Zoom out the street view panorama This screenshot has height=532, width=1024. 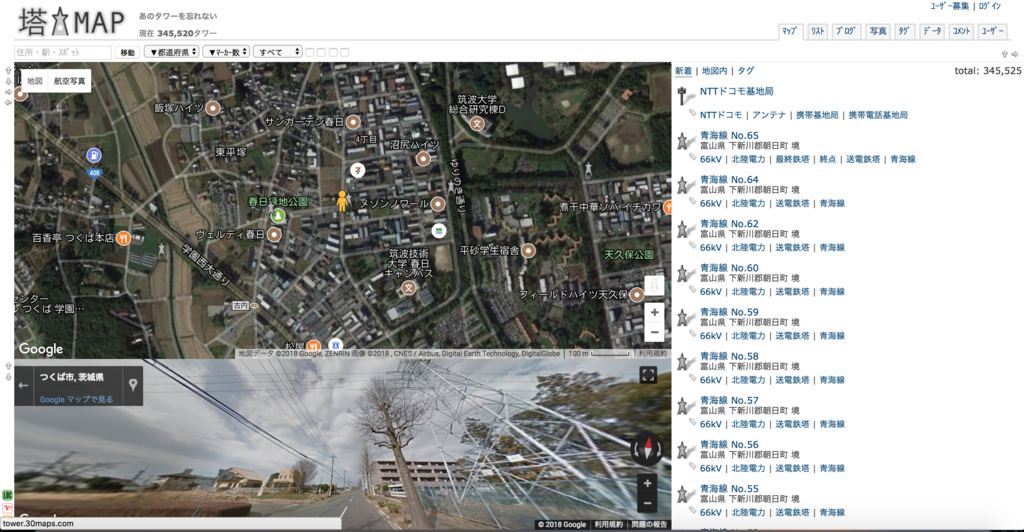pyautogui.click(x=647, y=503)
